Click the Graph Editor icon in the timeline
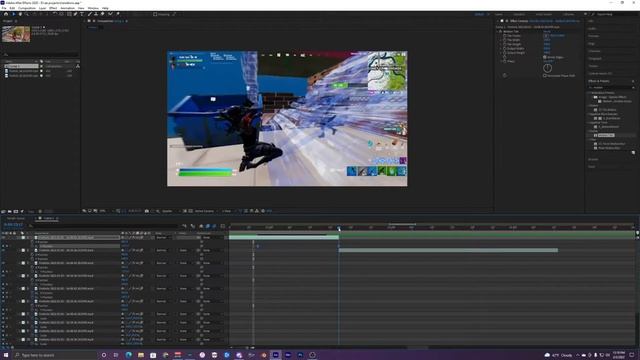This screenshot has height=360, width=640. coord(223,226)
